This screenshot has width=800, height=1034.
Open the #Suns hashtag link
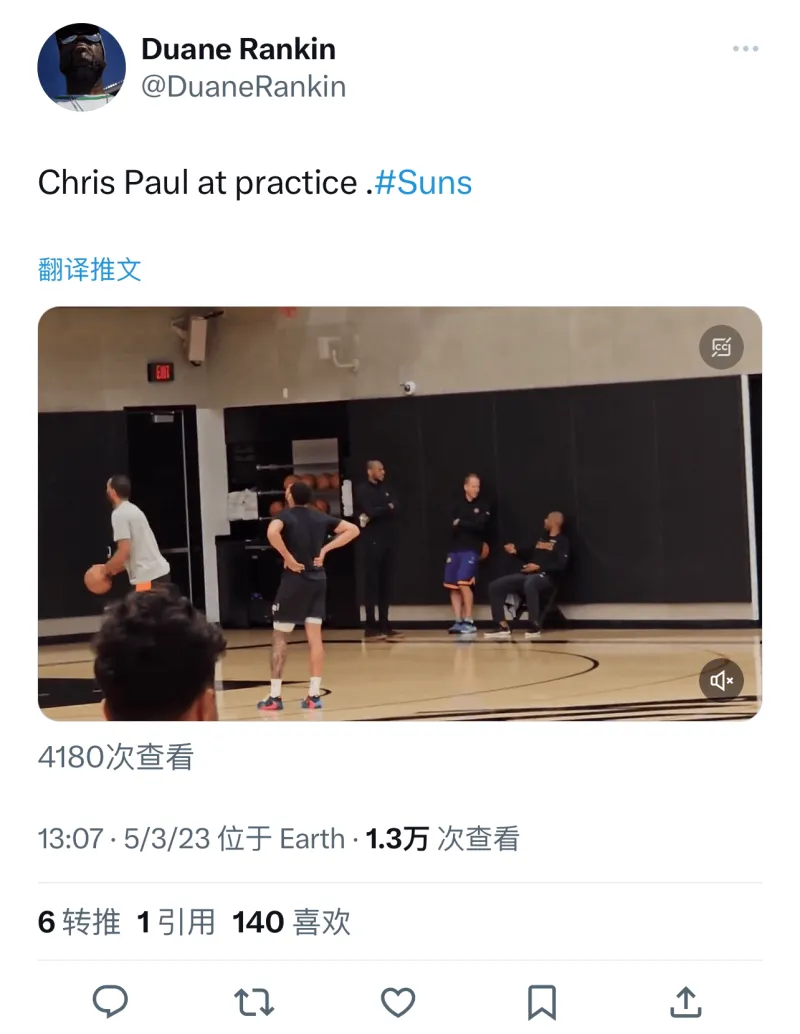[423, 183]
